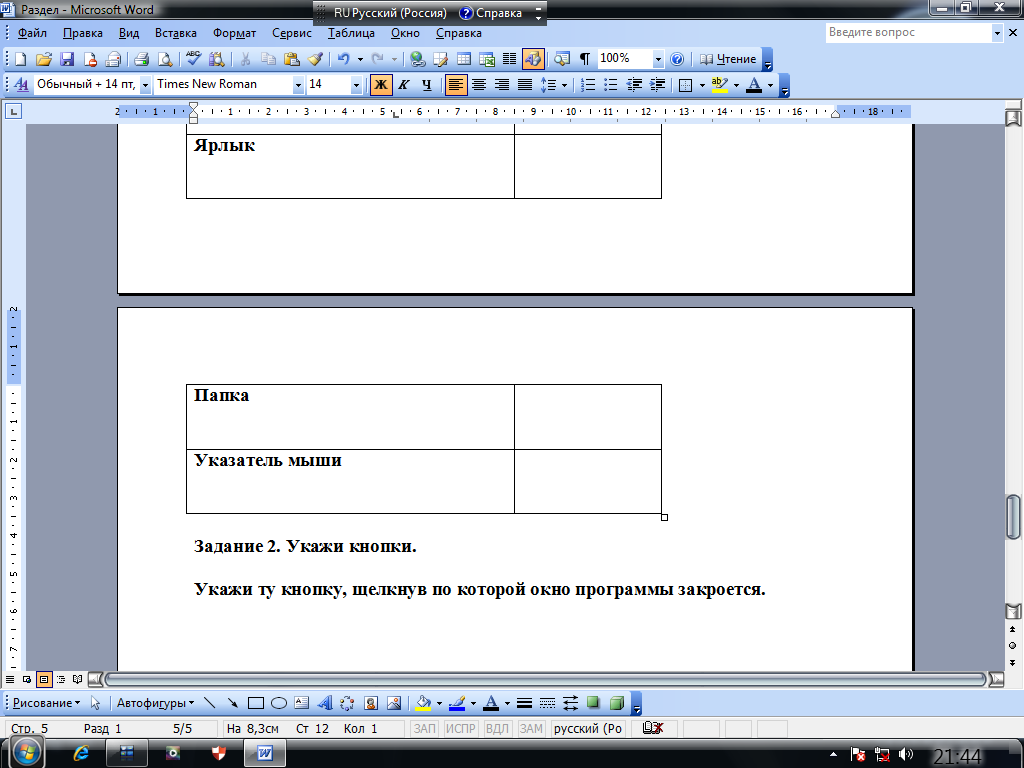Create a new blank document
Viewport: 1024px width, 768px height.
tap(20, 59)
